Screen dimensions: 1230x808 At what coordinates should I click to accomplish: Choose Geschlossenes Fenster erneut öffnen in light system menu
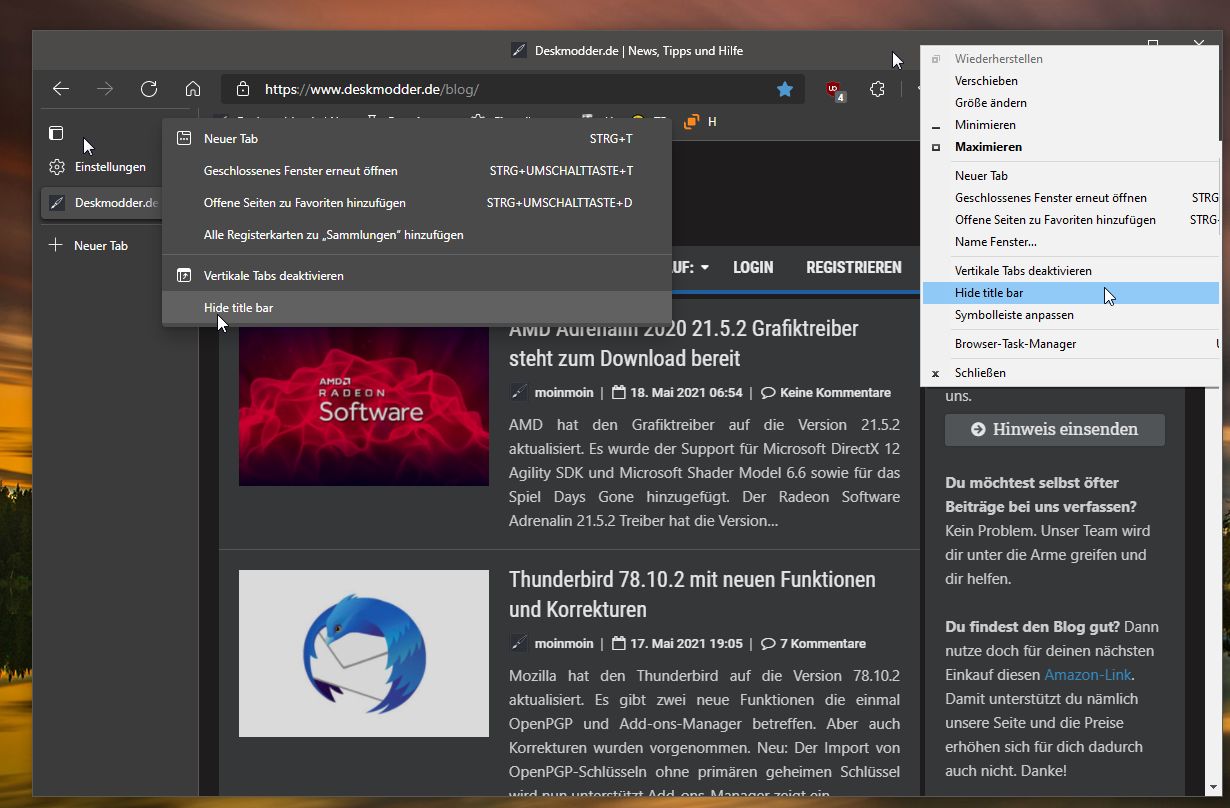coord(1072,198)
